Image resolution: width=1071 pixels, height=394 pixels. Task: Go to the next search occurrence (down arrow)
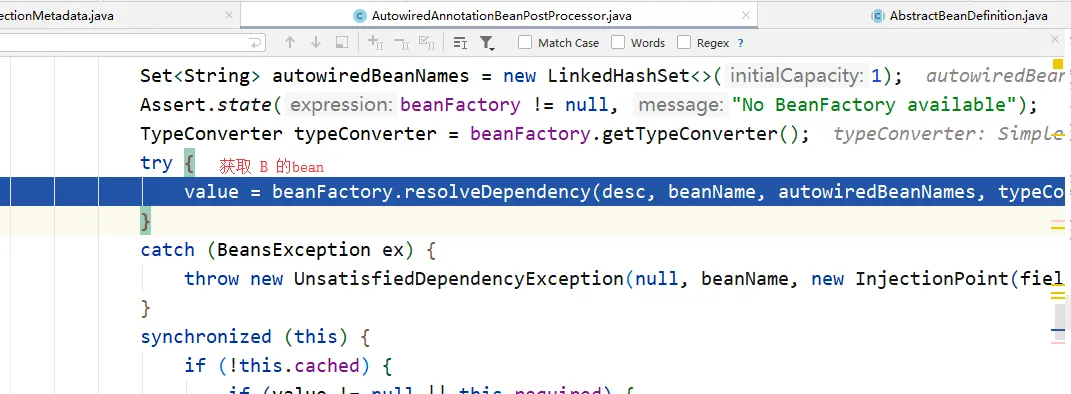pyautogui.click(x=316, y=42)
